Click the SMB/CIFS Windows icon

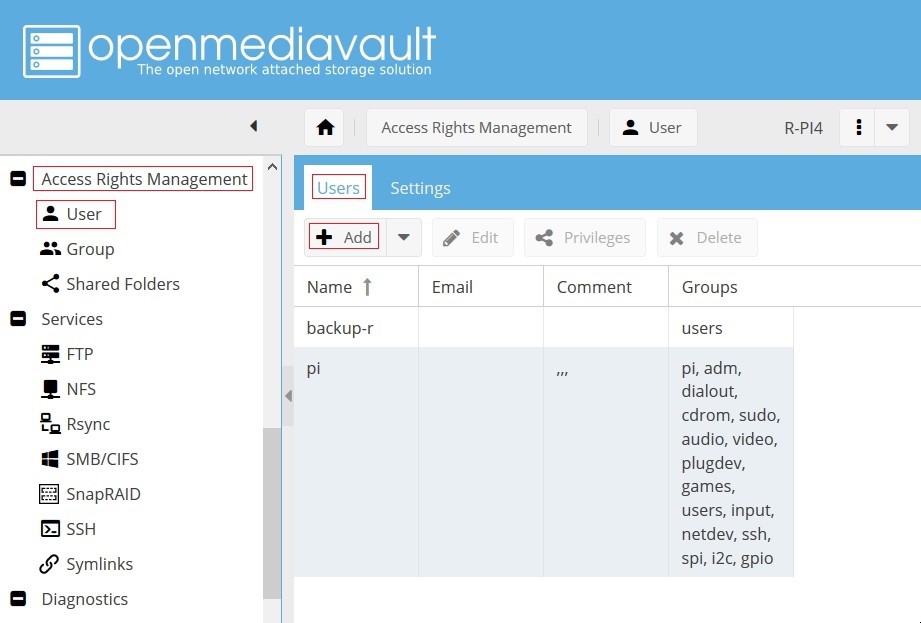49,459
